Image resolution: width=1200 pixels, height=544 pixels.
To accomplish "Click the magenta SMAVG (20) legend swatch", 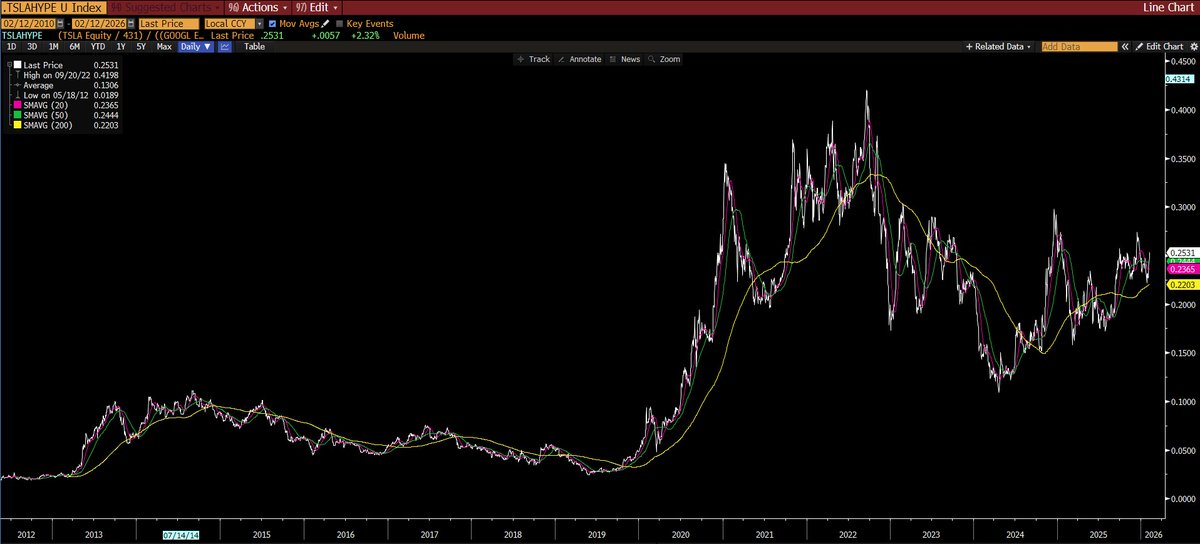I will tap(17, 105).
